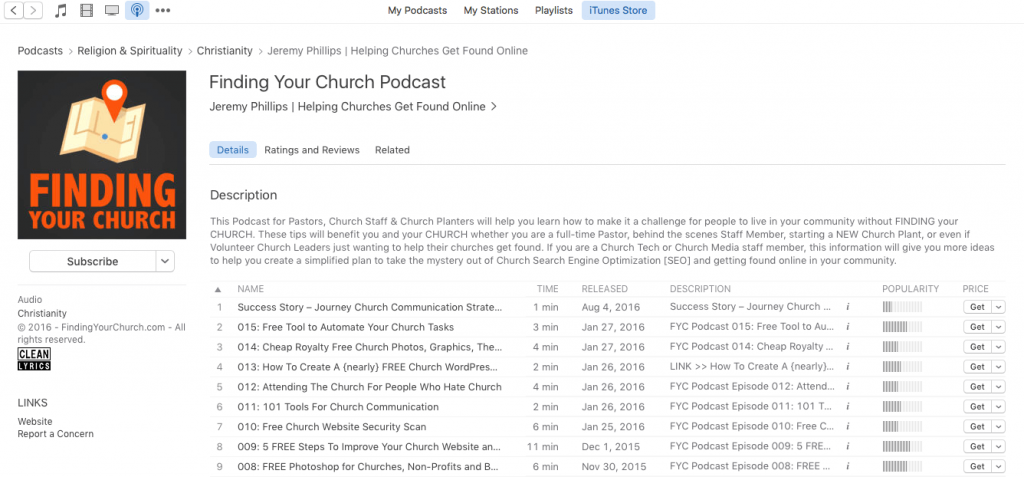Image resolution: width=1024 pixels, height=477 pixels.
Task: Select the iTunes Store tab
Action: tap(618, 10)
